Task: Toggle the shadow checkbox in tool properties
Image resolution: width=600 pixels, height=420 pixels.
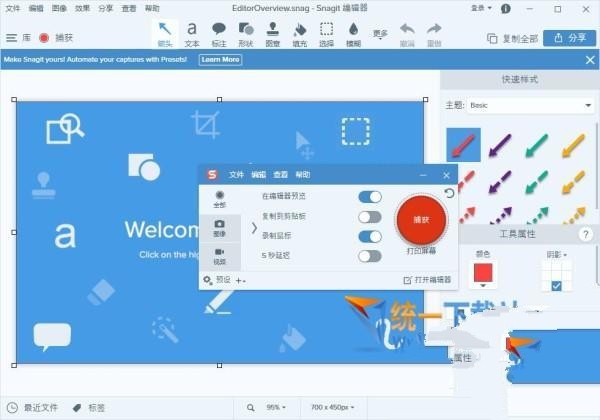Action: click(x=556, y=285)
